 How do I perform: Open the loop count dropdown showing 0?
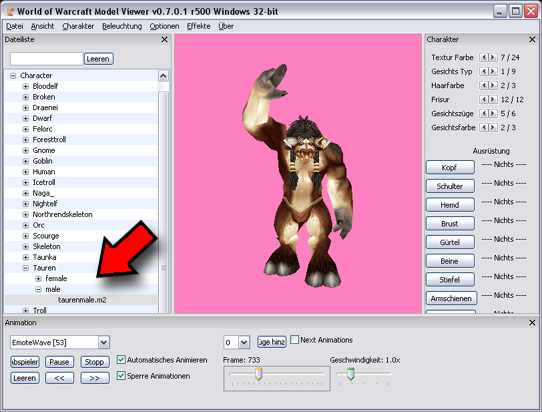(x=244, y=343)
